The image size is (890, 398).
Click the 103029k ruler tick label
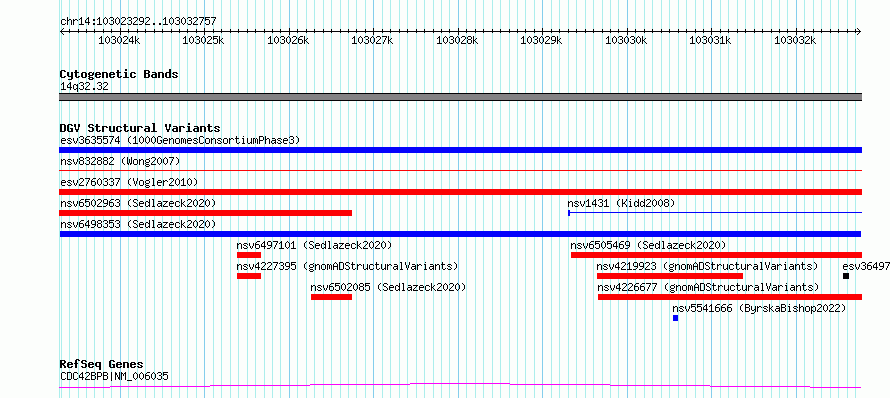(x=541, y=40)
